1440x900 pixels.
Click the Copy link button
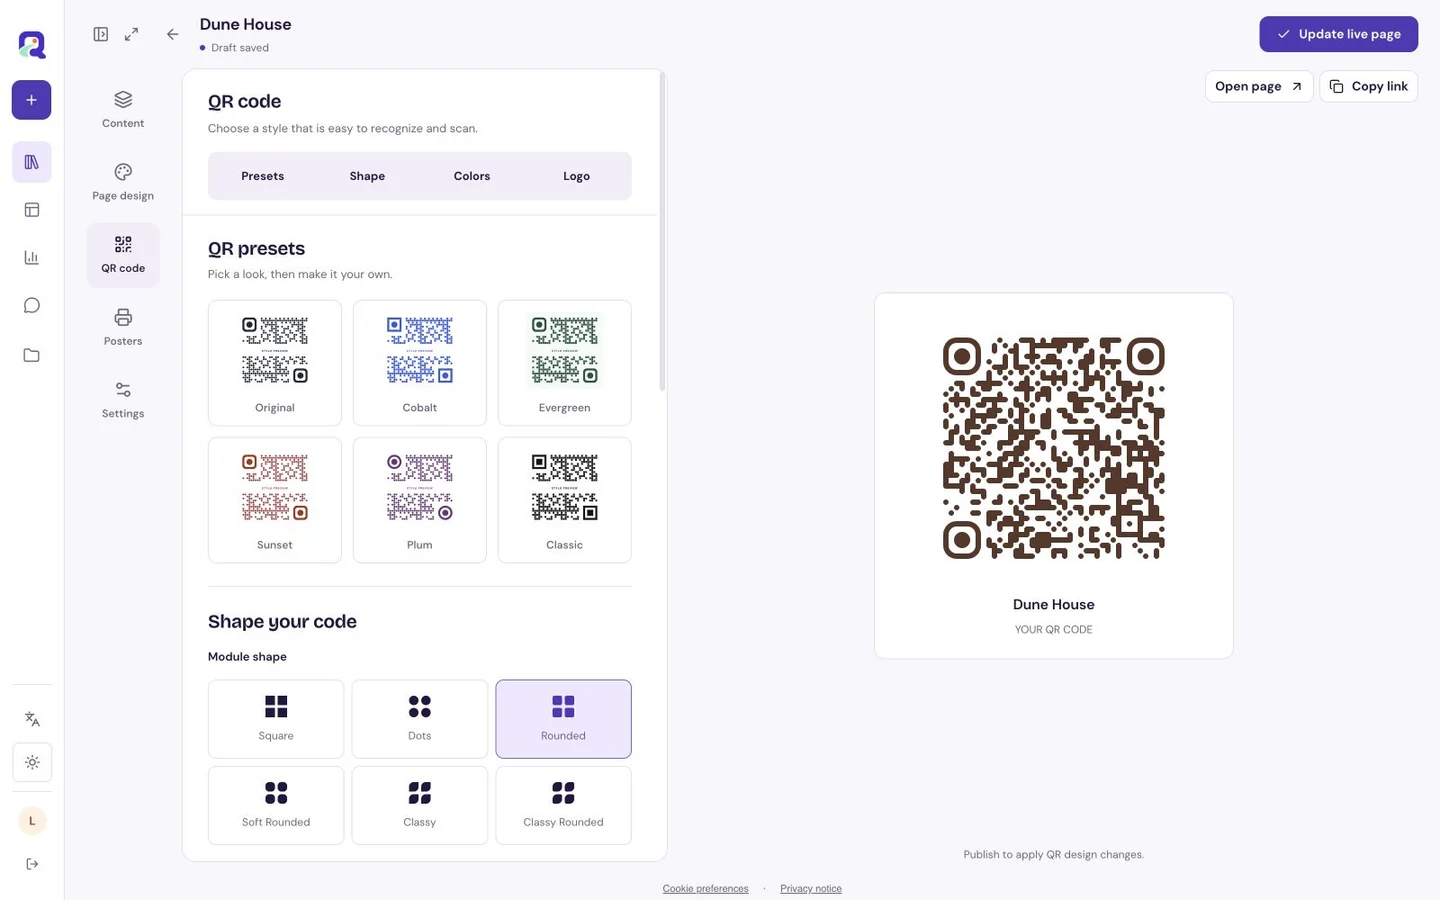pos(1369,86)
